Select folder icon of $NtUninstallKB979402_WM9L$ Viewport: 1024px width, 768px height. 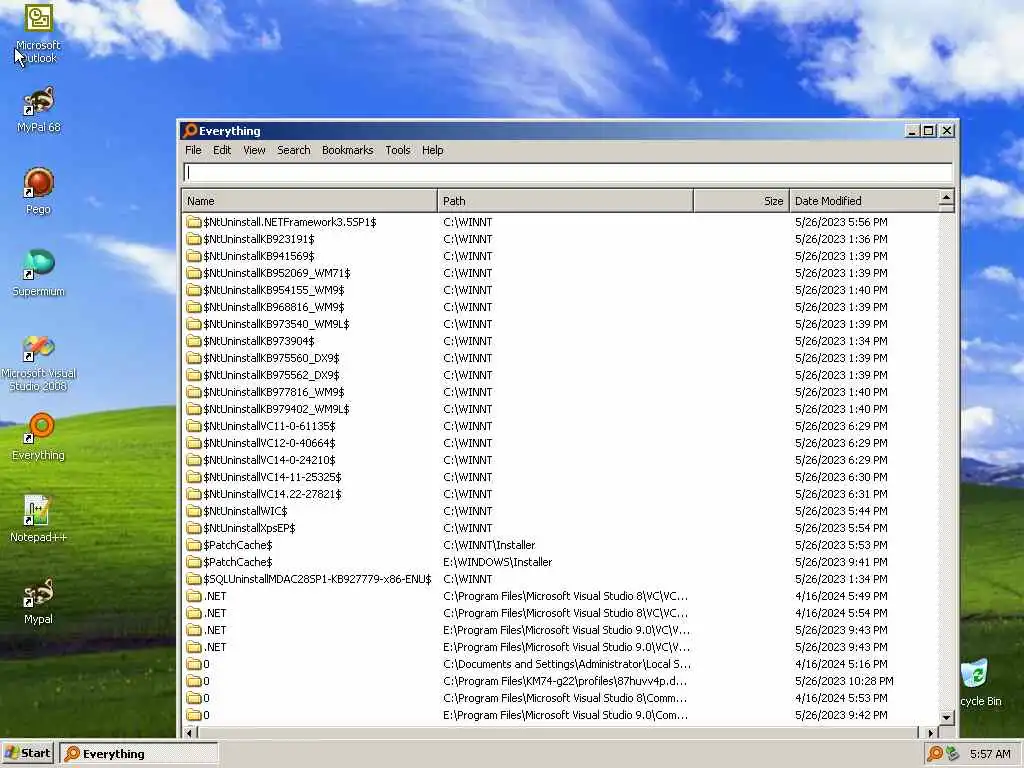[x=193, y=409]
